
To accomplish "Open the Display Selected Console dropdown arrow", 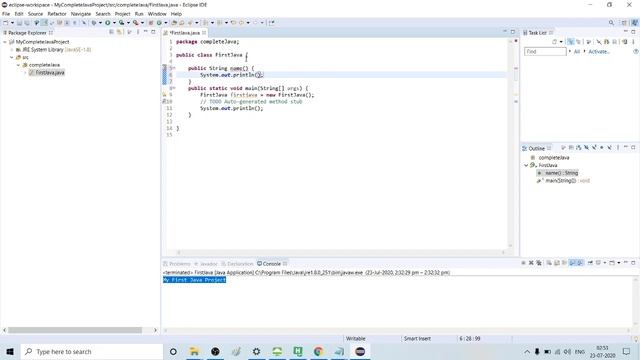I will pyautogui.click(x=605, y=263).
